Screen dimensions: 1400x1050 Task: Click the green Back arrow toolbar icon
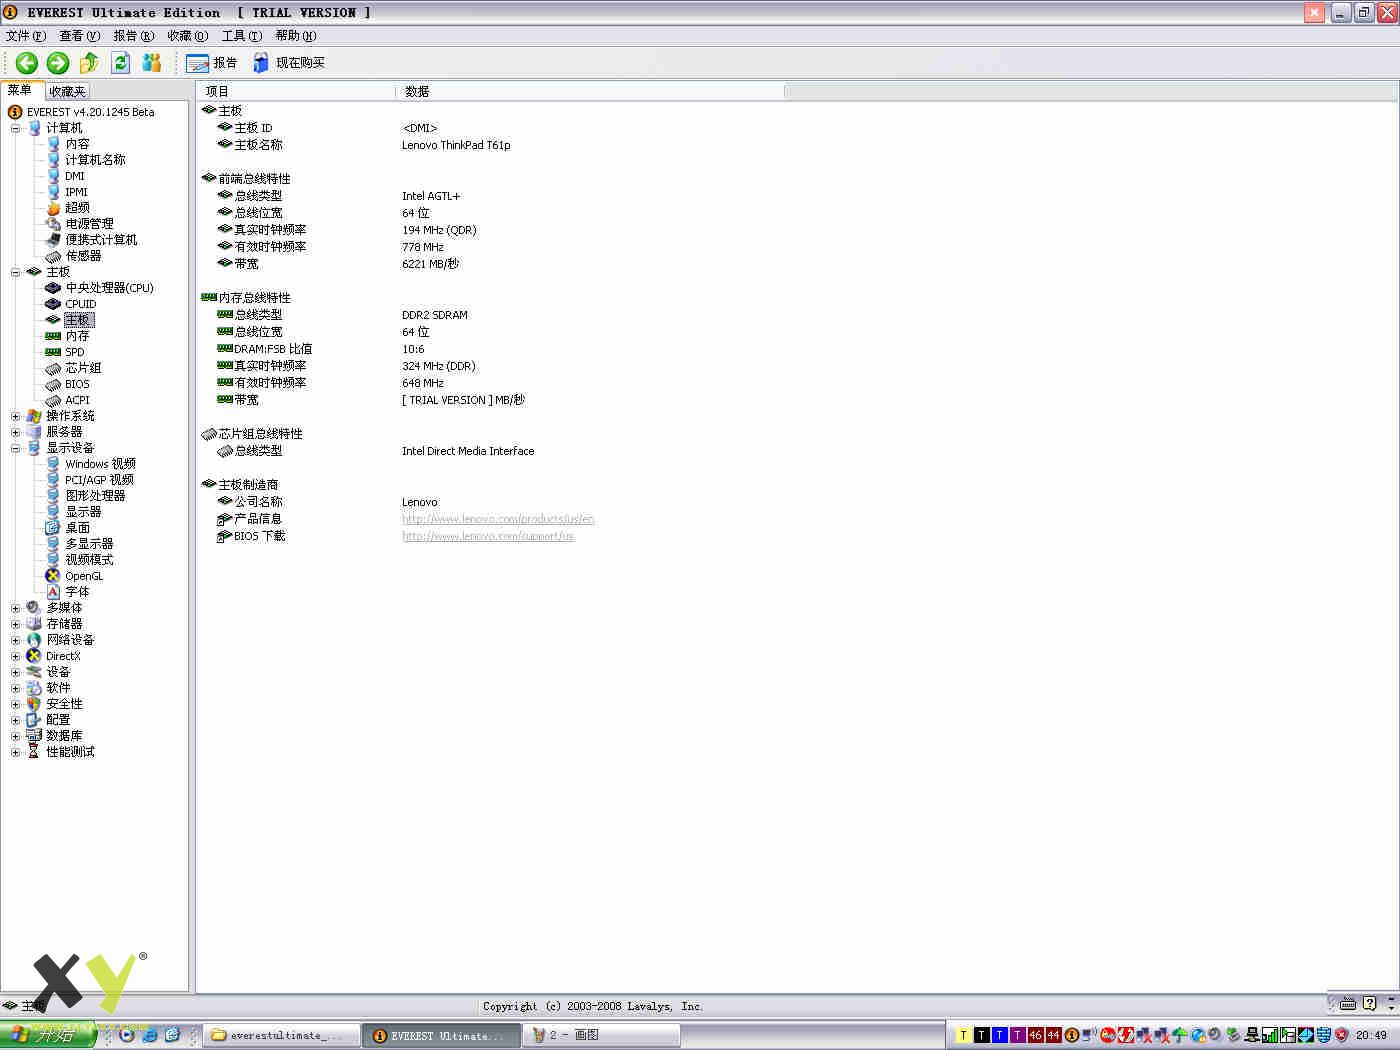[27, 63]
